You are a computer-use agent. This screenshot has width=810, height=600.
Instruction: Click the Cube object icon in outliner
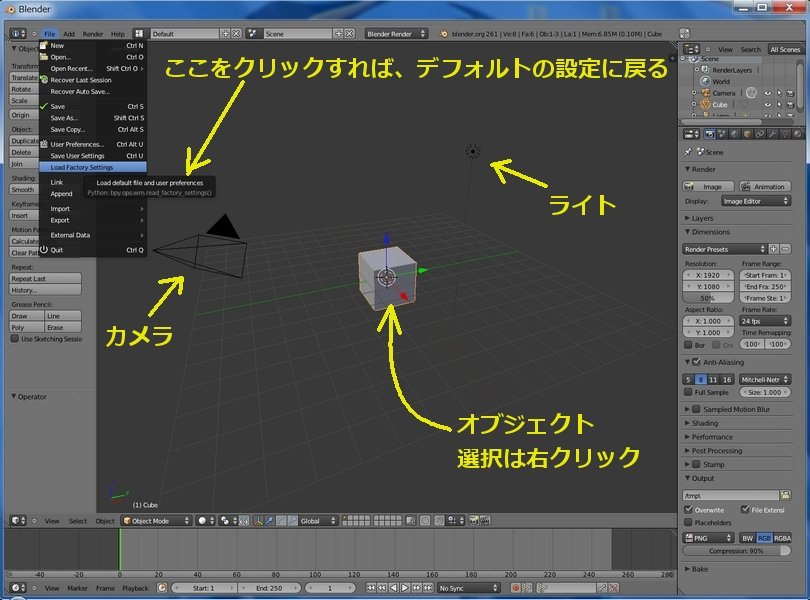coord(706,104)
